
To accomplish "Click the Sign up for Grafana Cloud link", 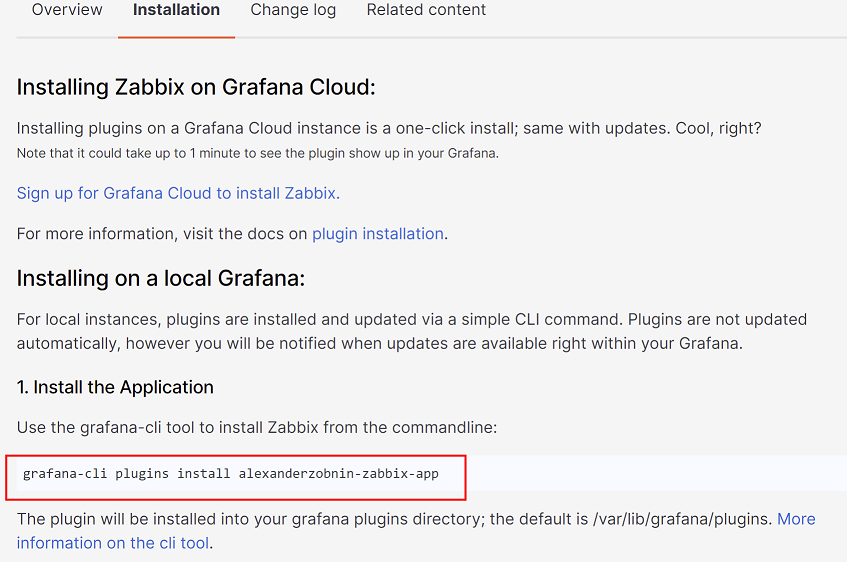I will pos(178,193).
